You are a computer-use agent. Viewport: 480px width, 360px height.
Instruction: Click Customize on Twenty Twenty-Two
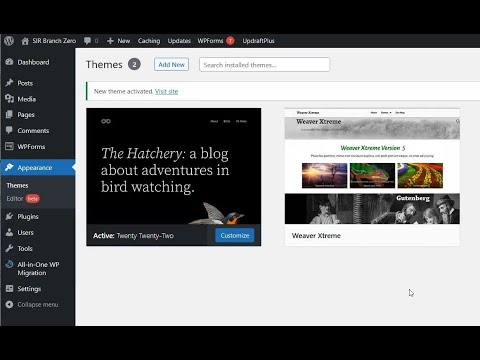pyautogui.click(x=235, y=235)
